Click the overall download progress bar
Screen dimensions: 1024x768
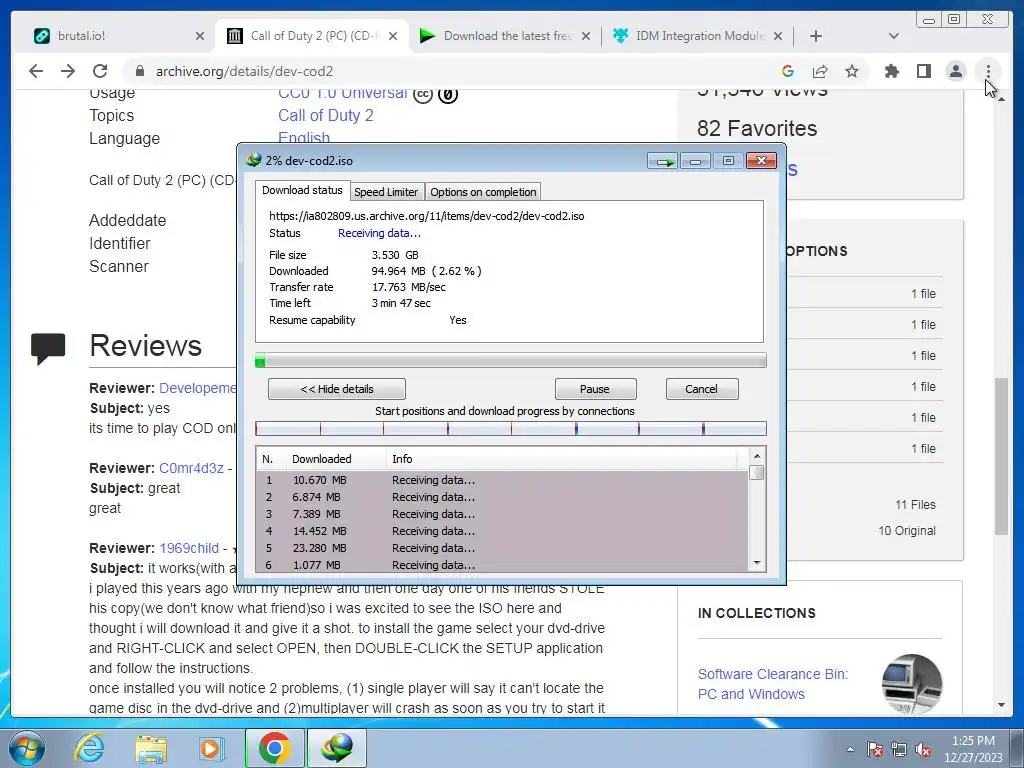pos(511,360)
